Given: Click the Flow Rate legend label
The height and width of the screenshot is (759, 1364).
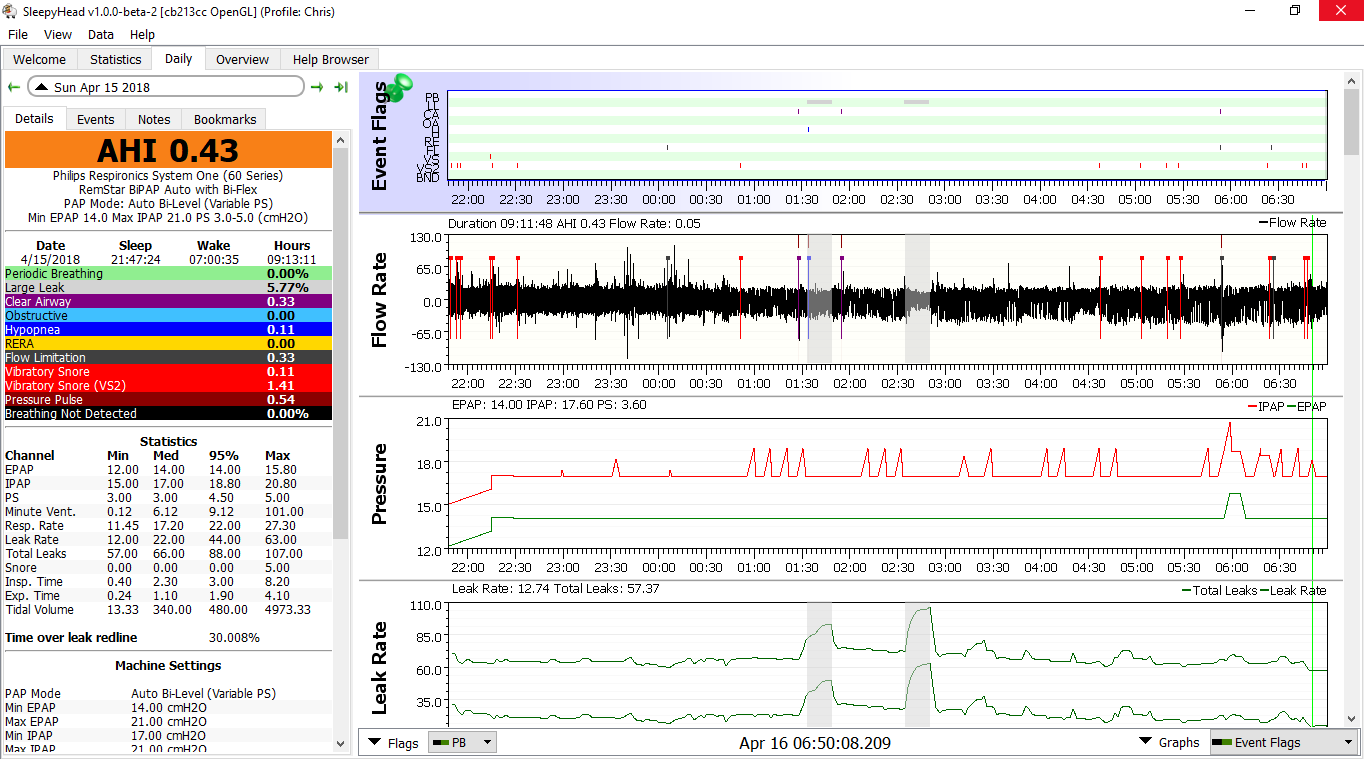Looking at the screenshot, I should coord(1293,222).
